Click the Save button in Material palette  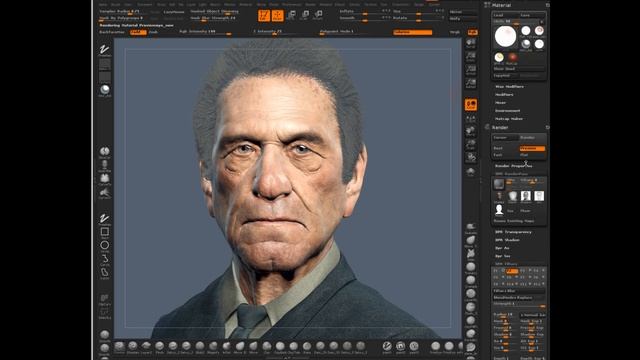click(532, 15)
